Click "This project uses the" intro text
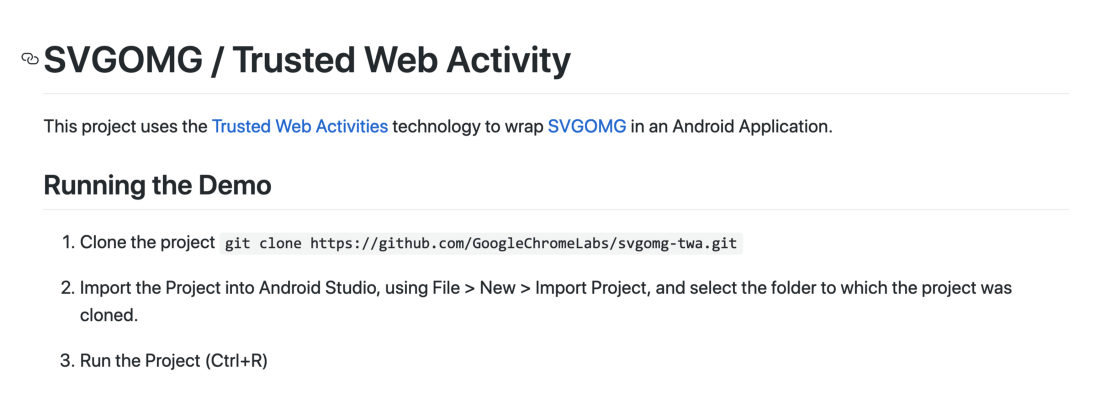Viewport: 1100px width, 402px height. coord(125,127)
